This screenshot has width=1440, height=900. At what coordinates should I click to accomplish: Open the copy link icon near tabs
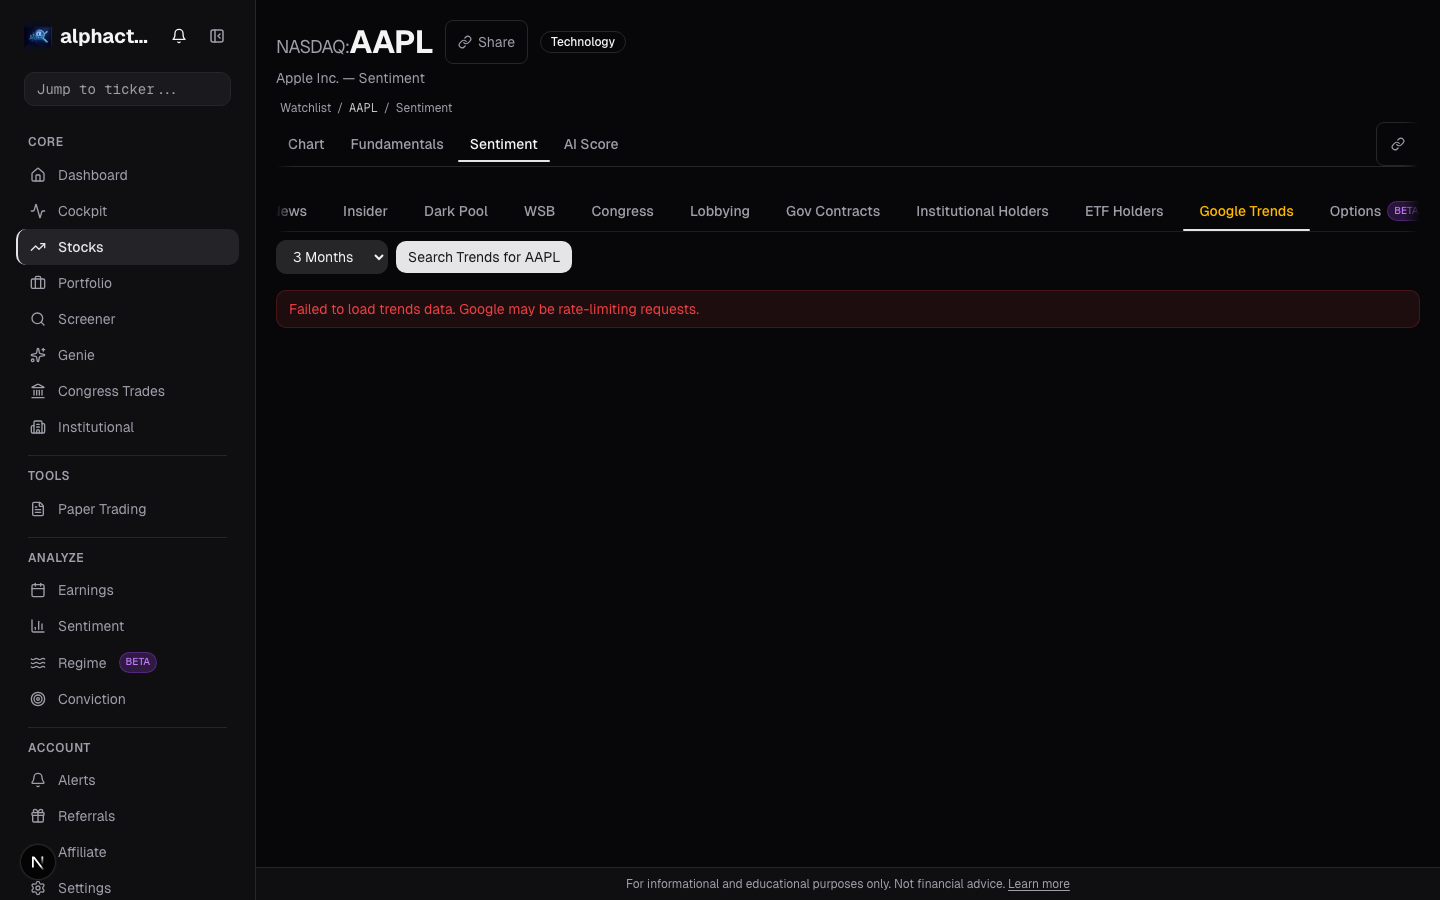[x=1398, y=144]
